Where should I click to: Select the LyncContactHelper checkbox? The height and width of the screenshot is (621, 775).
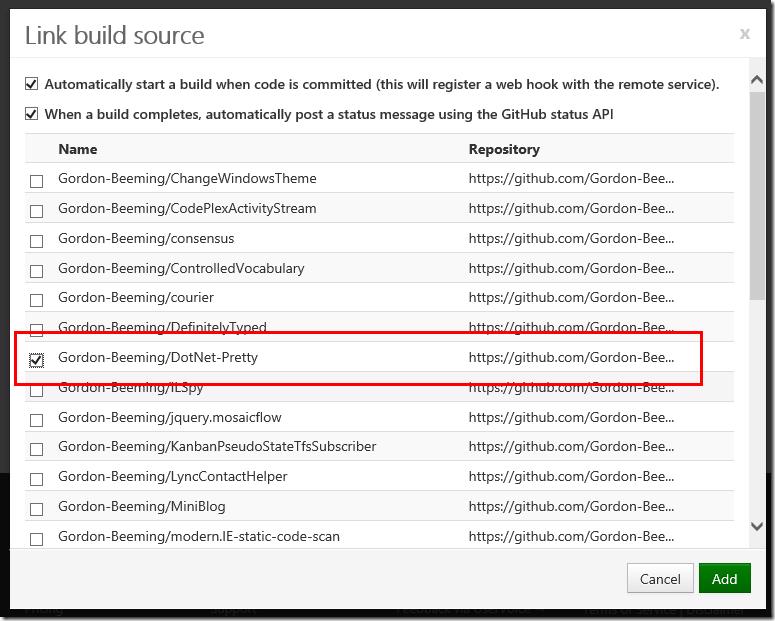click(36, 479)
